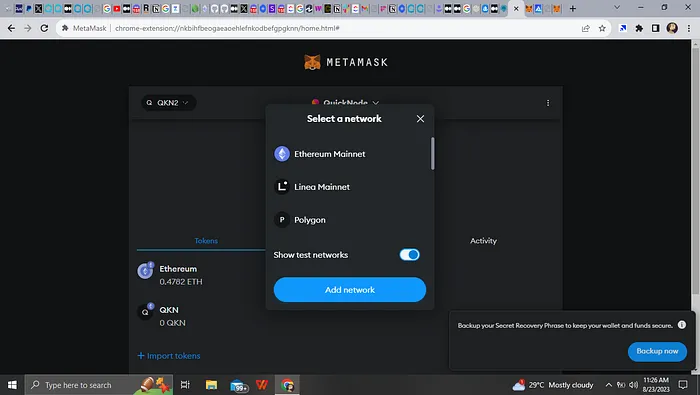Open the Ethereum 0.4782 ETH token row
Viewport: 700px width, 395px height.
click(x=201, y=275)
